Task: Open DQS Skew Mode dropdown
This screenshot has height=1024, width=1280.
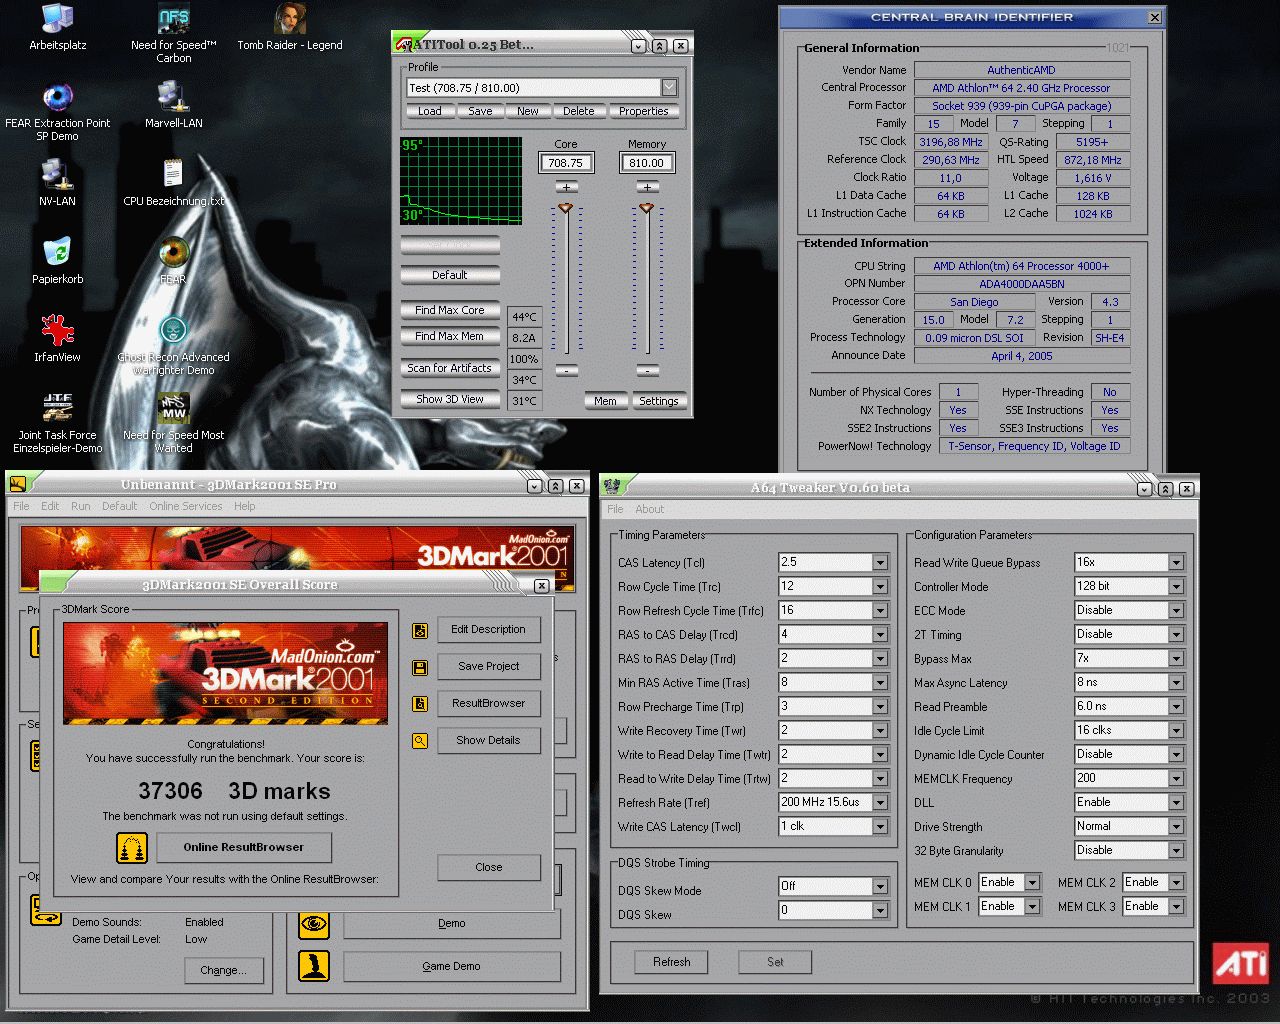Action: [880, 887]
